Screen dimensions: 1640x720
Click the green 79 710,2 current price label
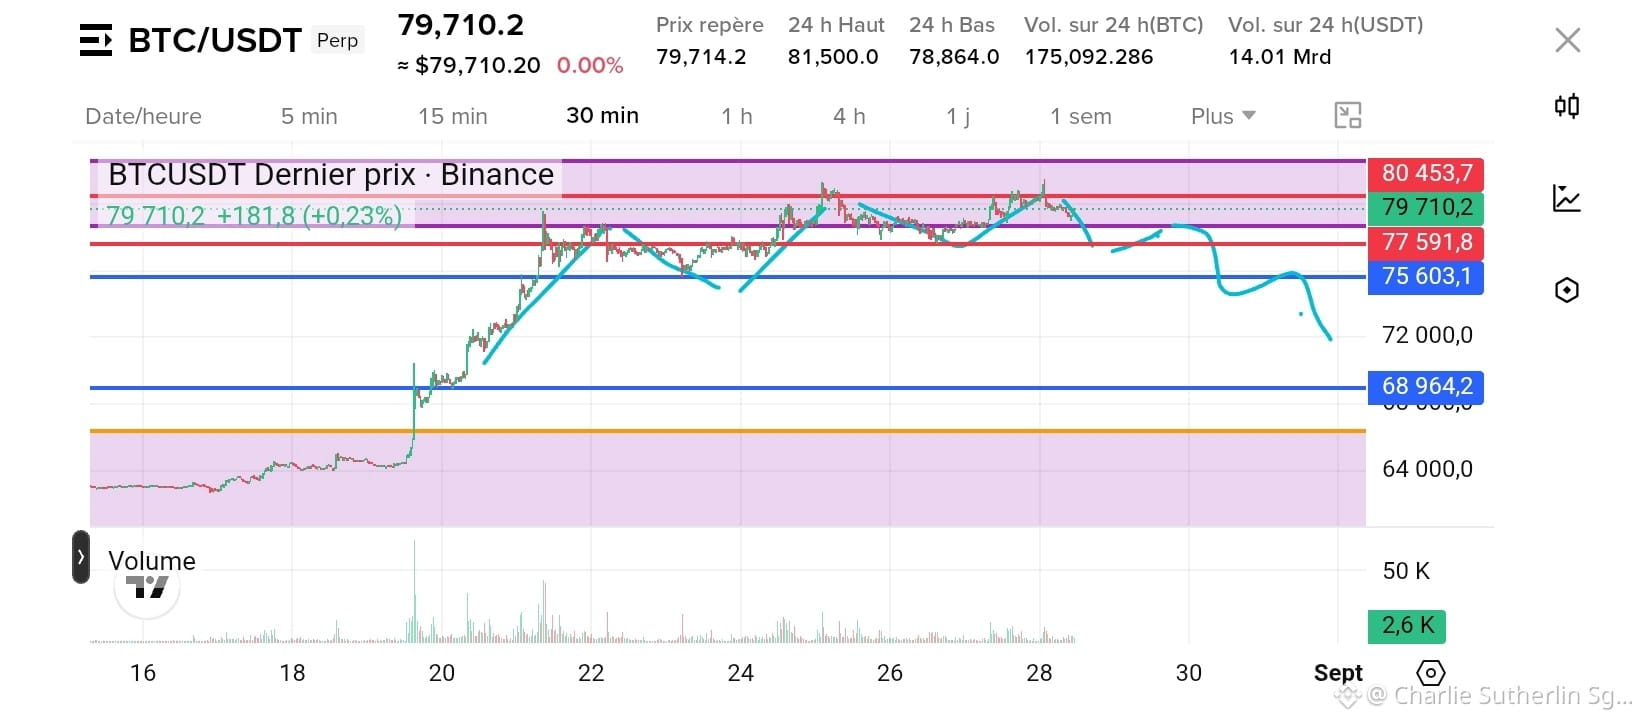1426,207
